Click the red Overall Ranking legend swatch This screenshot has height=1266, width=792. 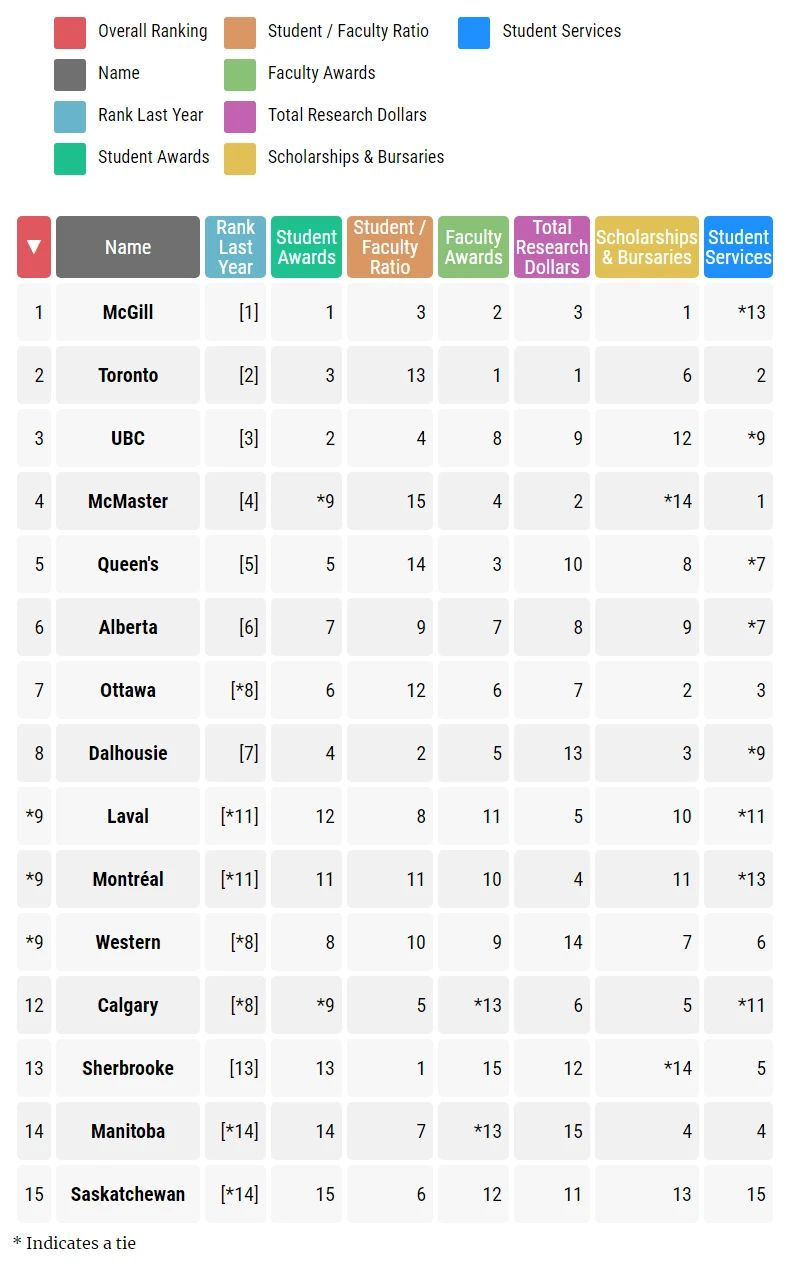70,32
